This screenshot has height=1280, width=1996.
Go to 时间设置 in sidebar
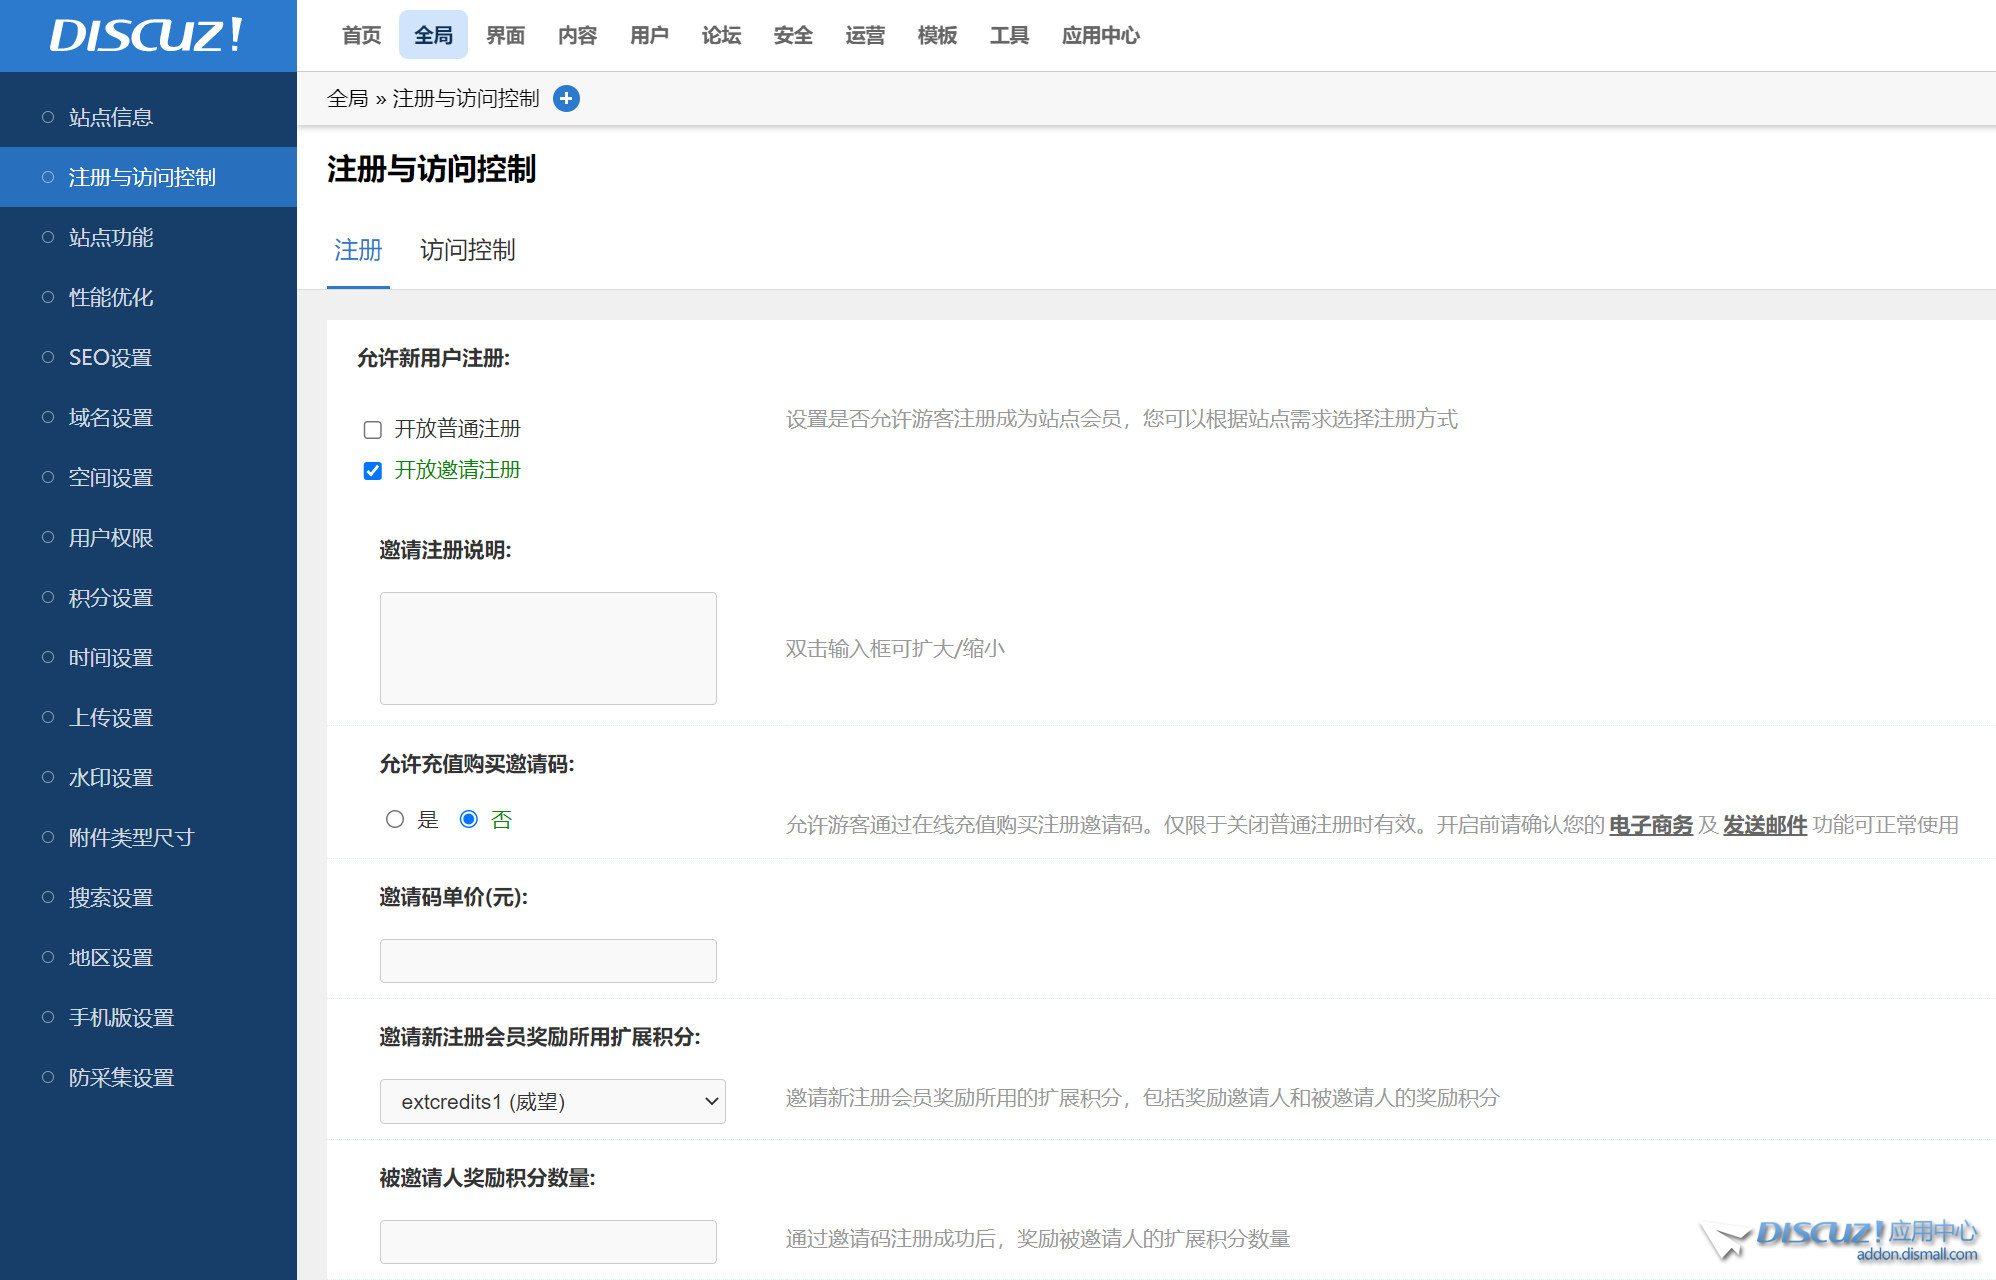(148, 657)
